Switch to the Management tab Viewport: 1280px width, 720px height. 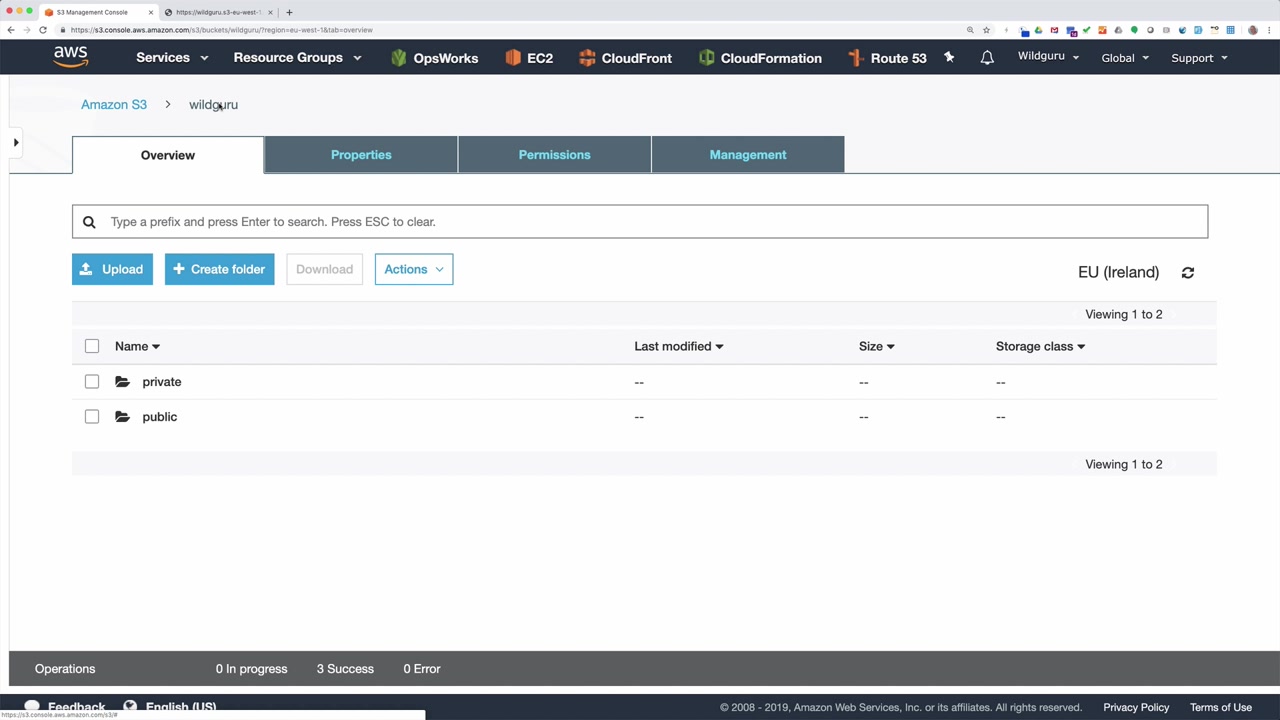pos(748,155)
